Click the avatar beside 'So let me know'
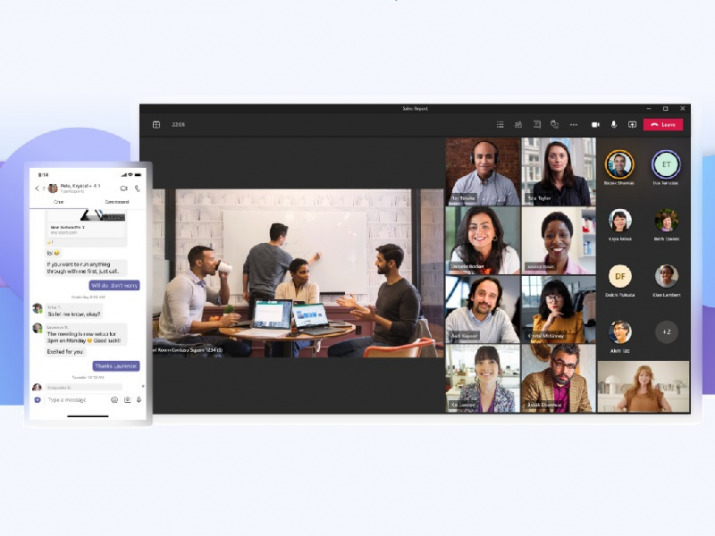 coord(37,308)
